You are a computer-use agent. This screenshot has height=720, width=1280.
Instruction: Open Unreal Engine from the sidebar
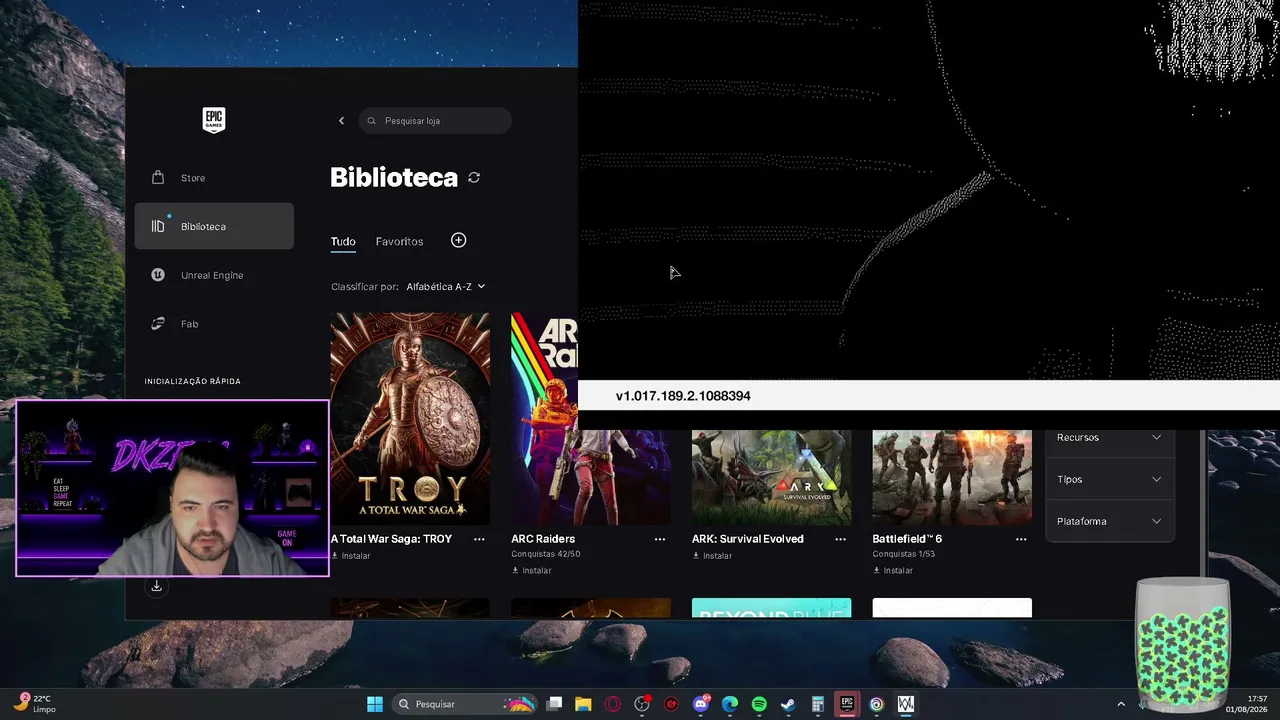coord(214,275)
